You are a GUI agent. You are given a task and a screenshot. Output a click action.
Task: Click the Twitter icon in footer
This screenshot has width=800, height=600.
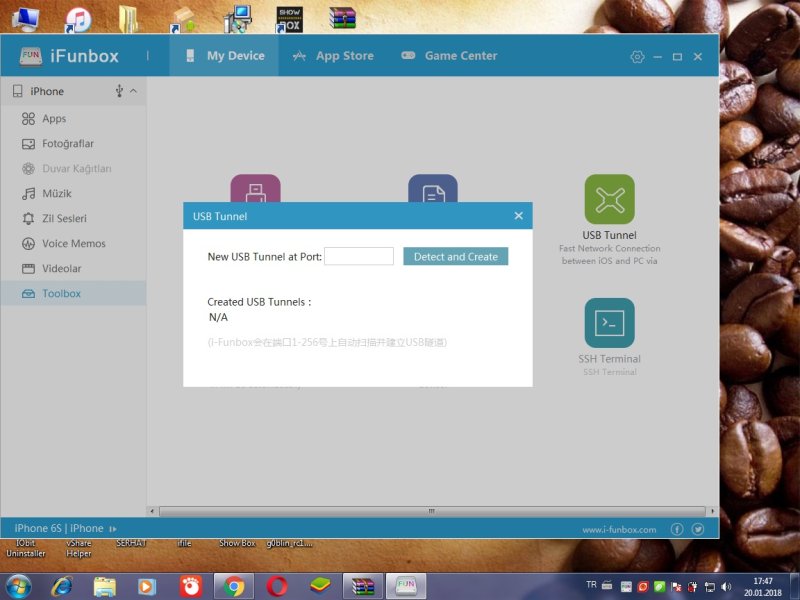click(698, 528)
